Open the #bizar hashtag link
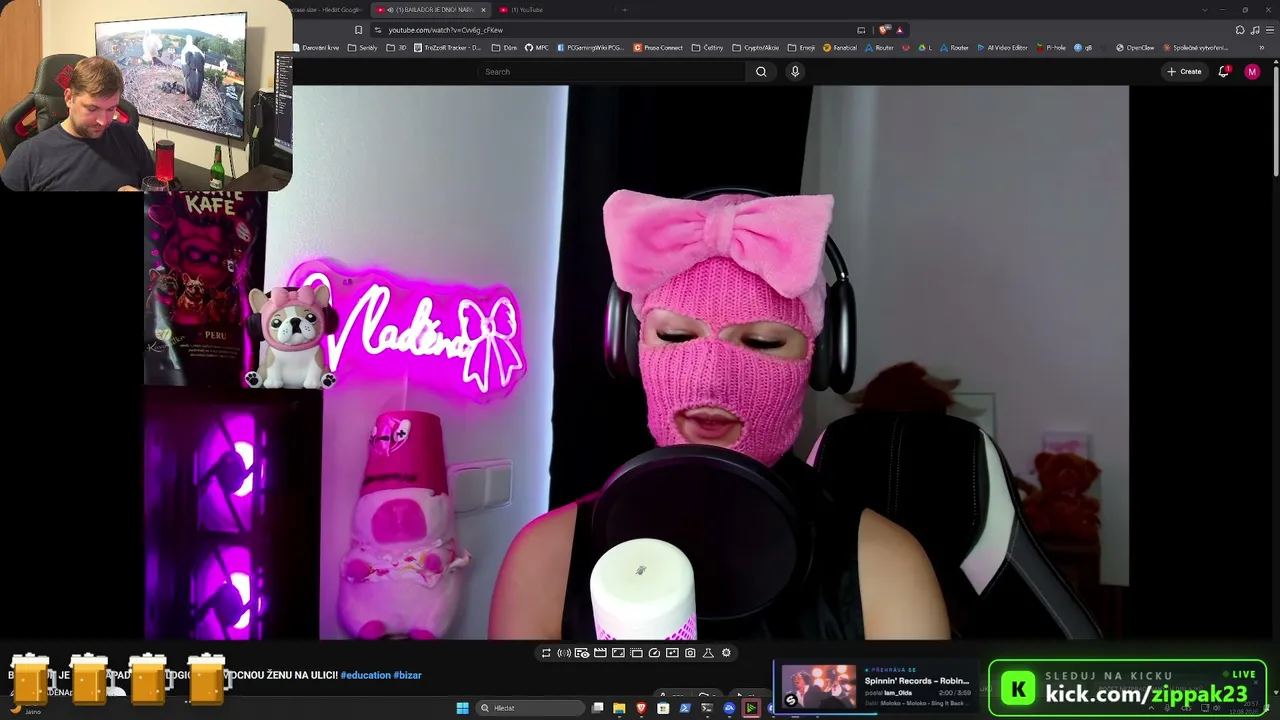 pyautogui.click(x=408, y=675)
